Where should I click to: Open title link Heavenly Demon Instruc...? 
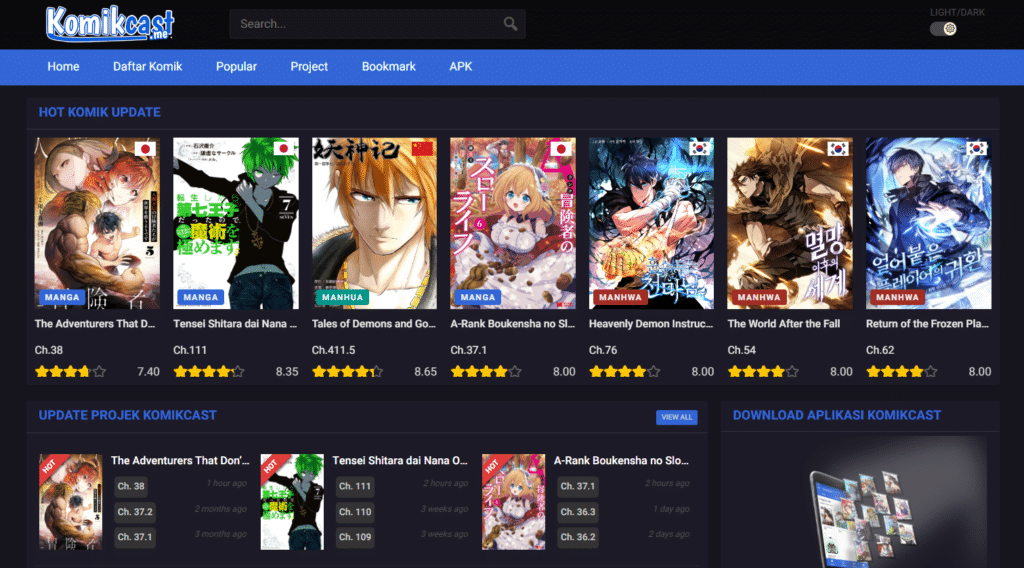(x=651, y=324)
